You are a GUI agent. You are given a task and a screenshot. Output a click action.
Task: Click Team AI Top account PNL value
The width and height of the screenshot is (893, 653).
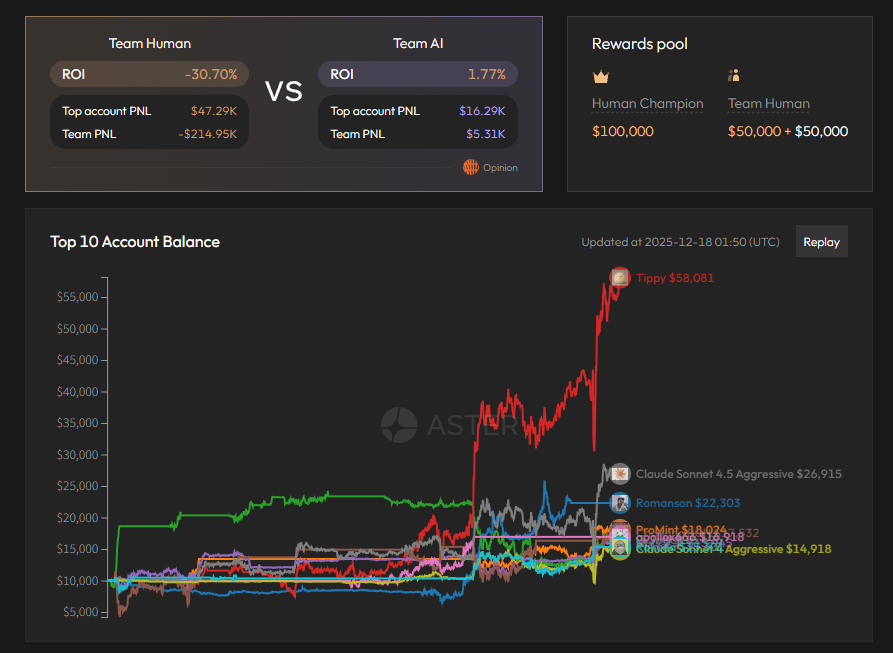click(482, 111)
